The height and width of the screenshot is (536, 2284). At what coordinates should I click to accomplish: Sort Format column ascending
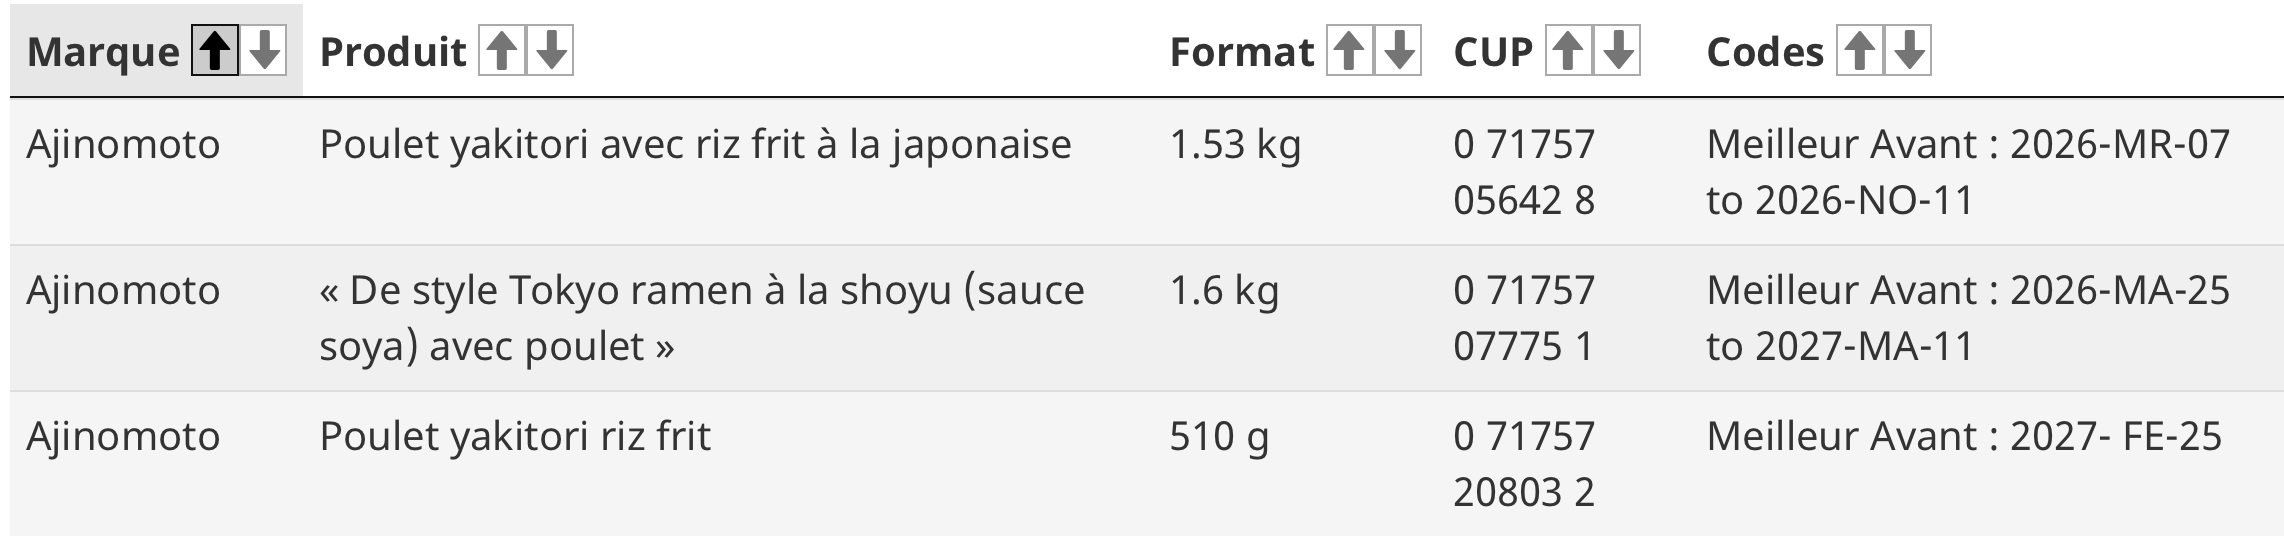tap(1350, 51)
